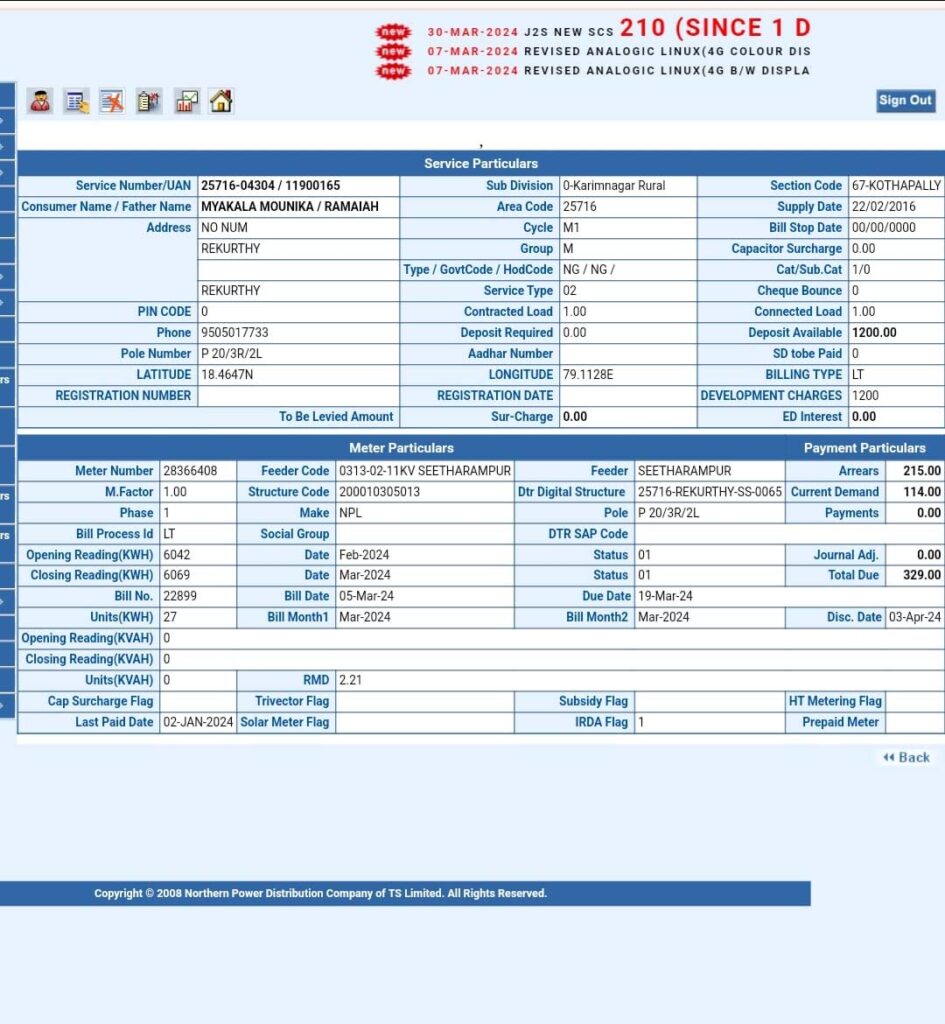The width and height of the screenshot is (945, 1024).
Task: Click the Feeder value SEETHARAMPUR
Action: (x=684, y=471)
